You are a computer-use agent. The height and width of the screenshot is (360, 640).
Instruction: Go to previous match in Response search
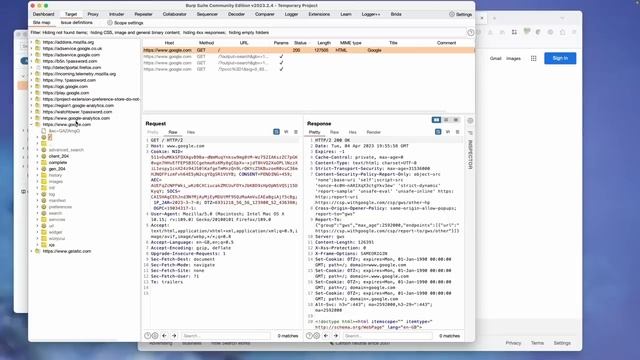point(326,336)
